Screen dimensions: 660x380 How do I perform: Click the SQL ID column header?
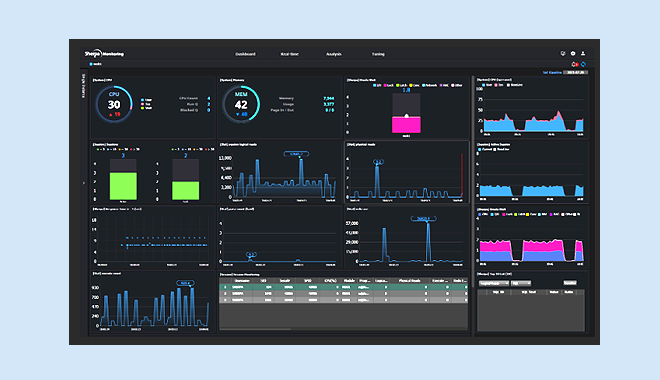499,292
